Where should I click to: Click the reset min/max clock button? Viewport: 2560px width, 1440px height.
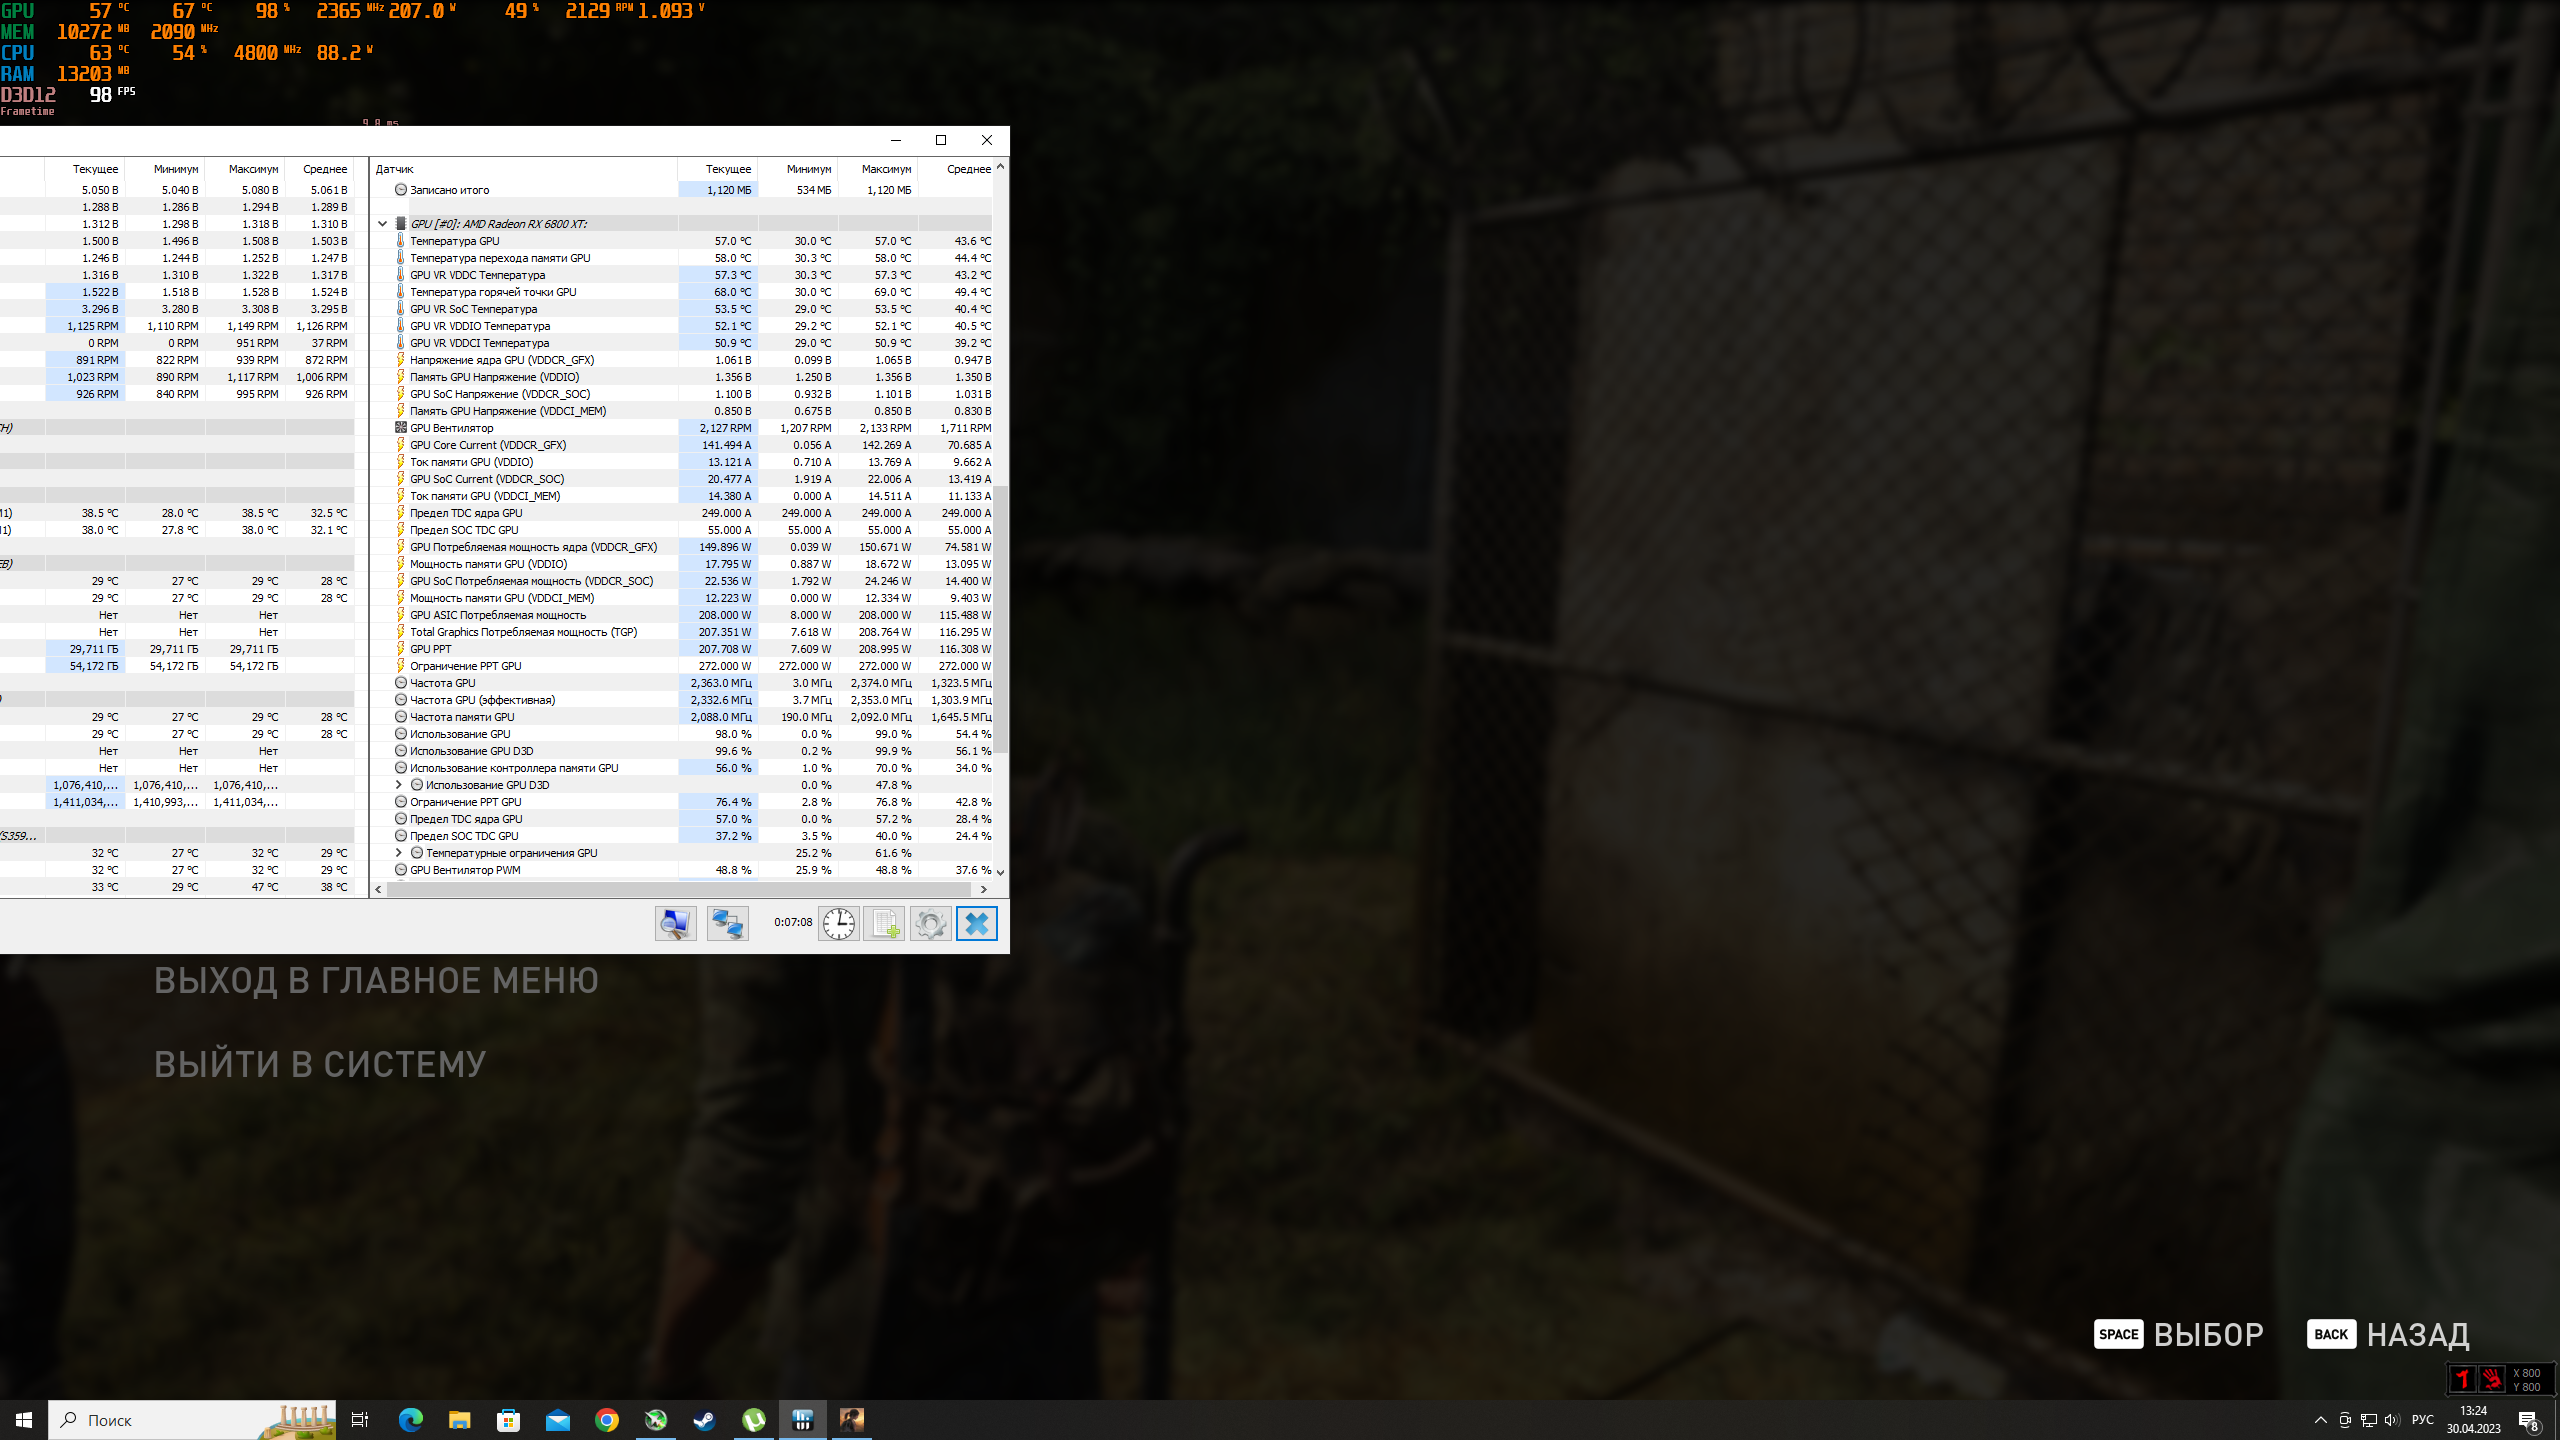pos(838,923)
